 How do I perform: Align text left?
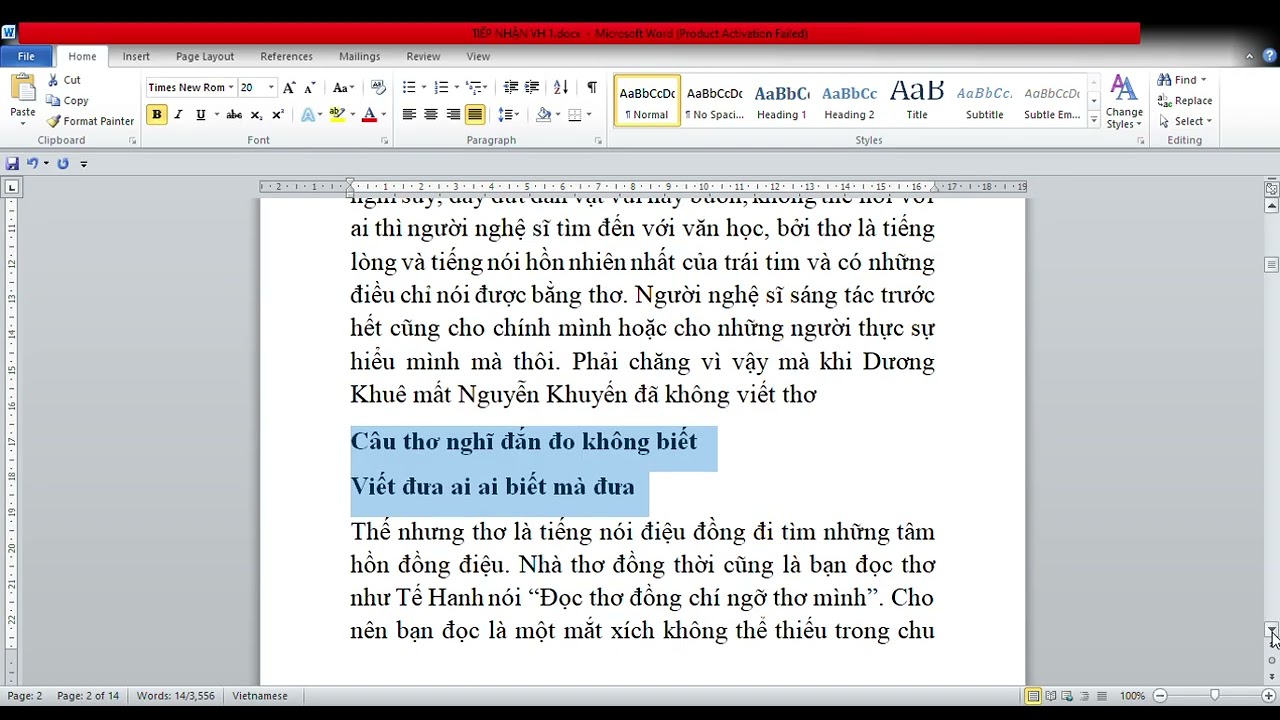pyautogui.click(x=409, y=115)
